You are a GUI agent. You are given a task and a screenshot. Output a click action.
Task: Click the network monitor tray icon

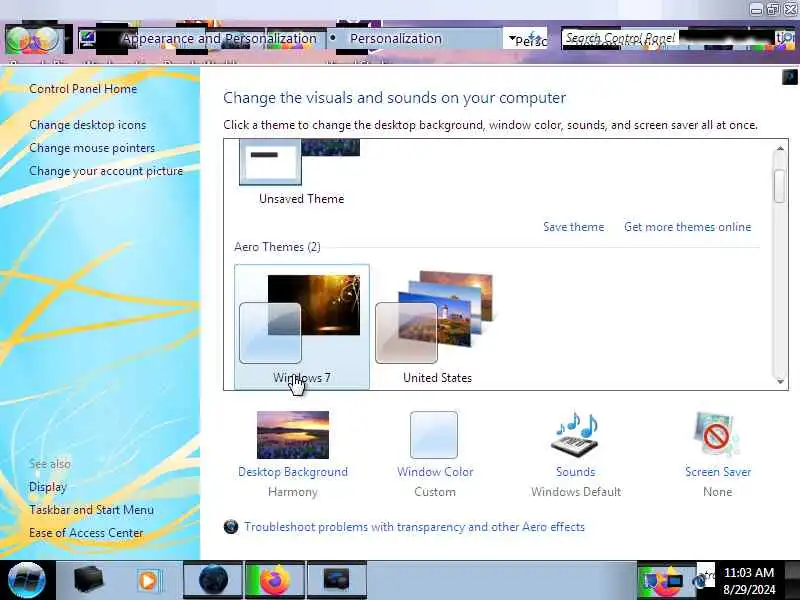click(x=675, y=581)
